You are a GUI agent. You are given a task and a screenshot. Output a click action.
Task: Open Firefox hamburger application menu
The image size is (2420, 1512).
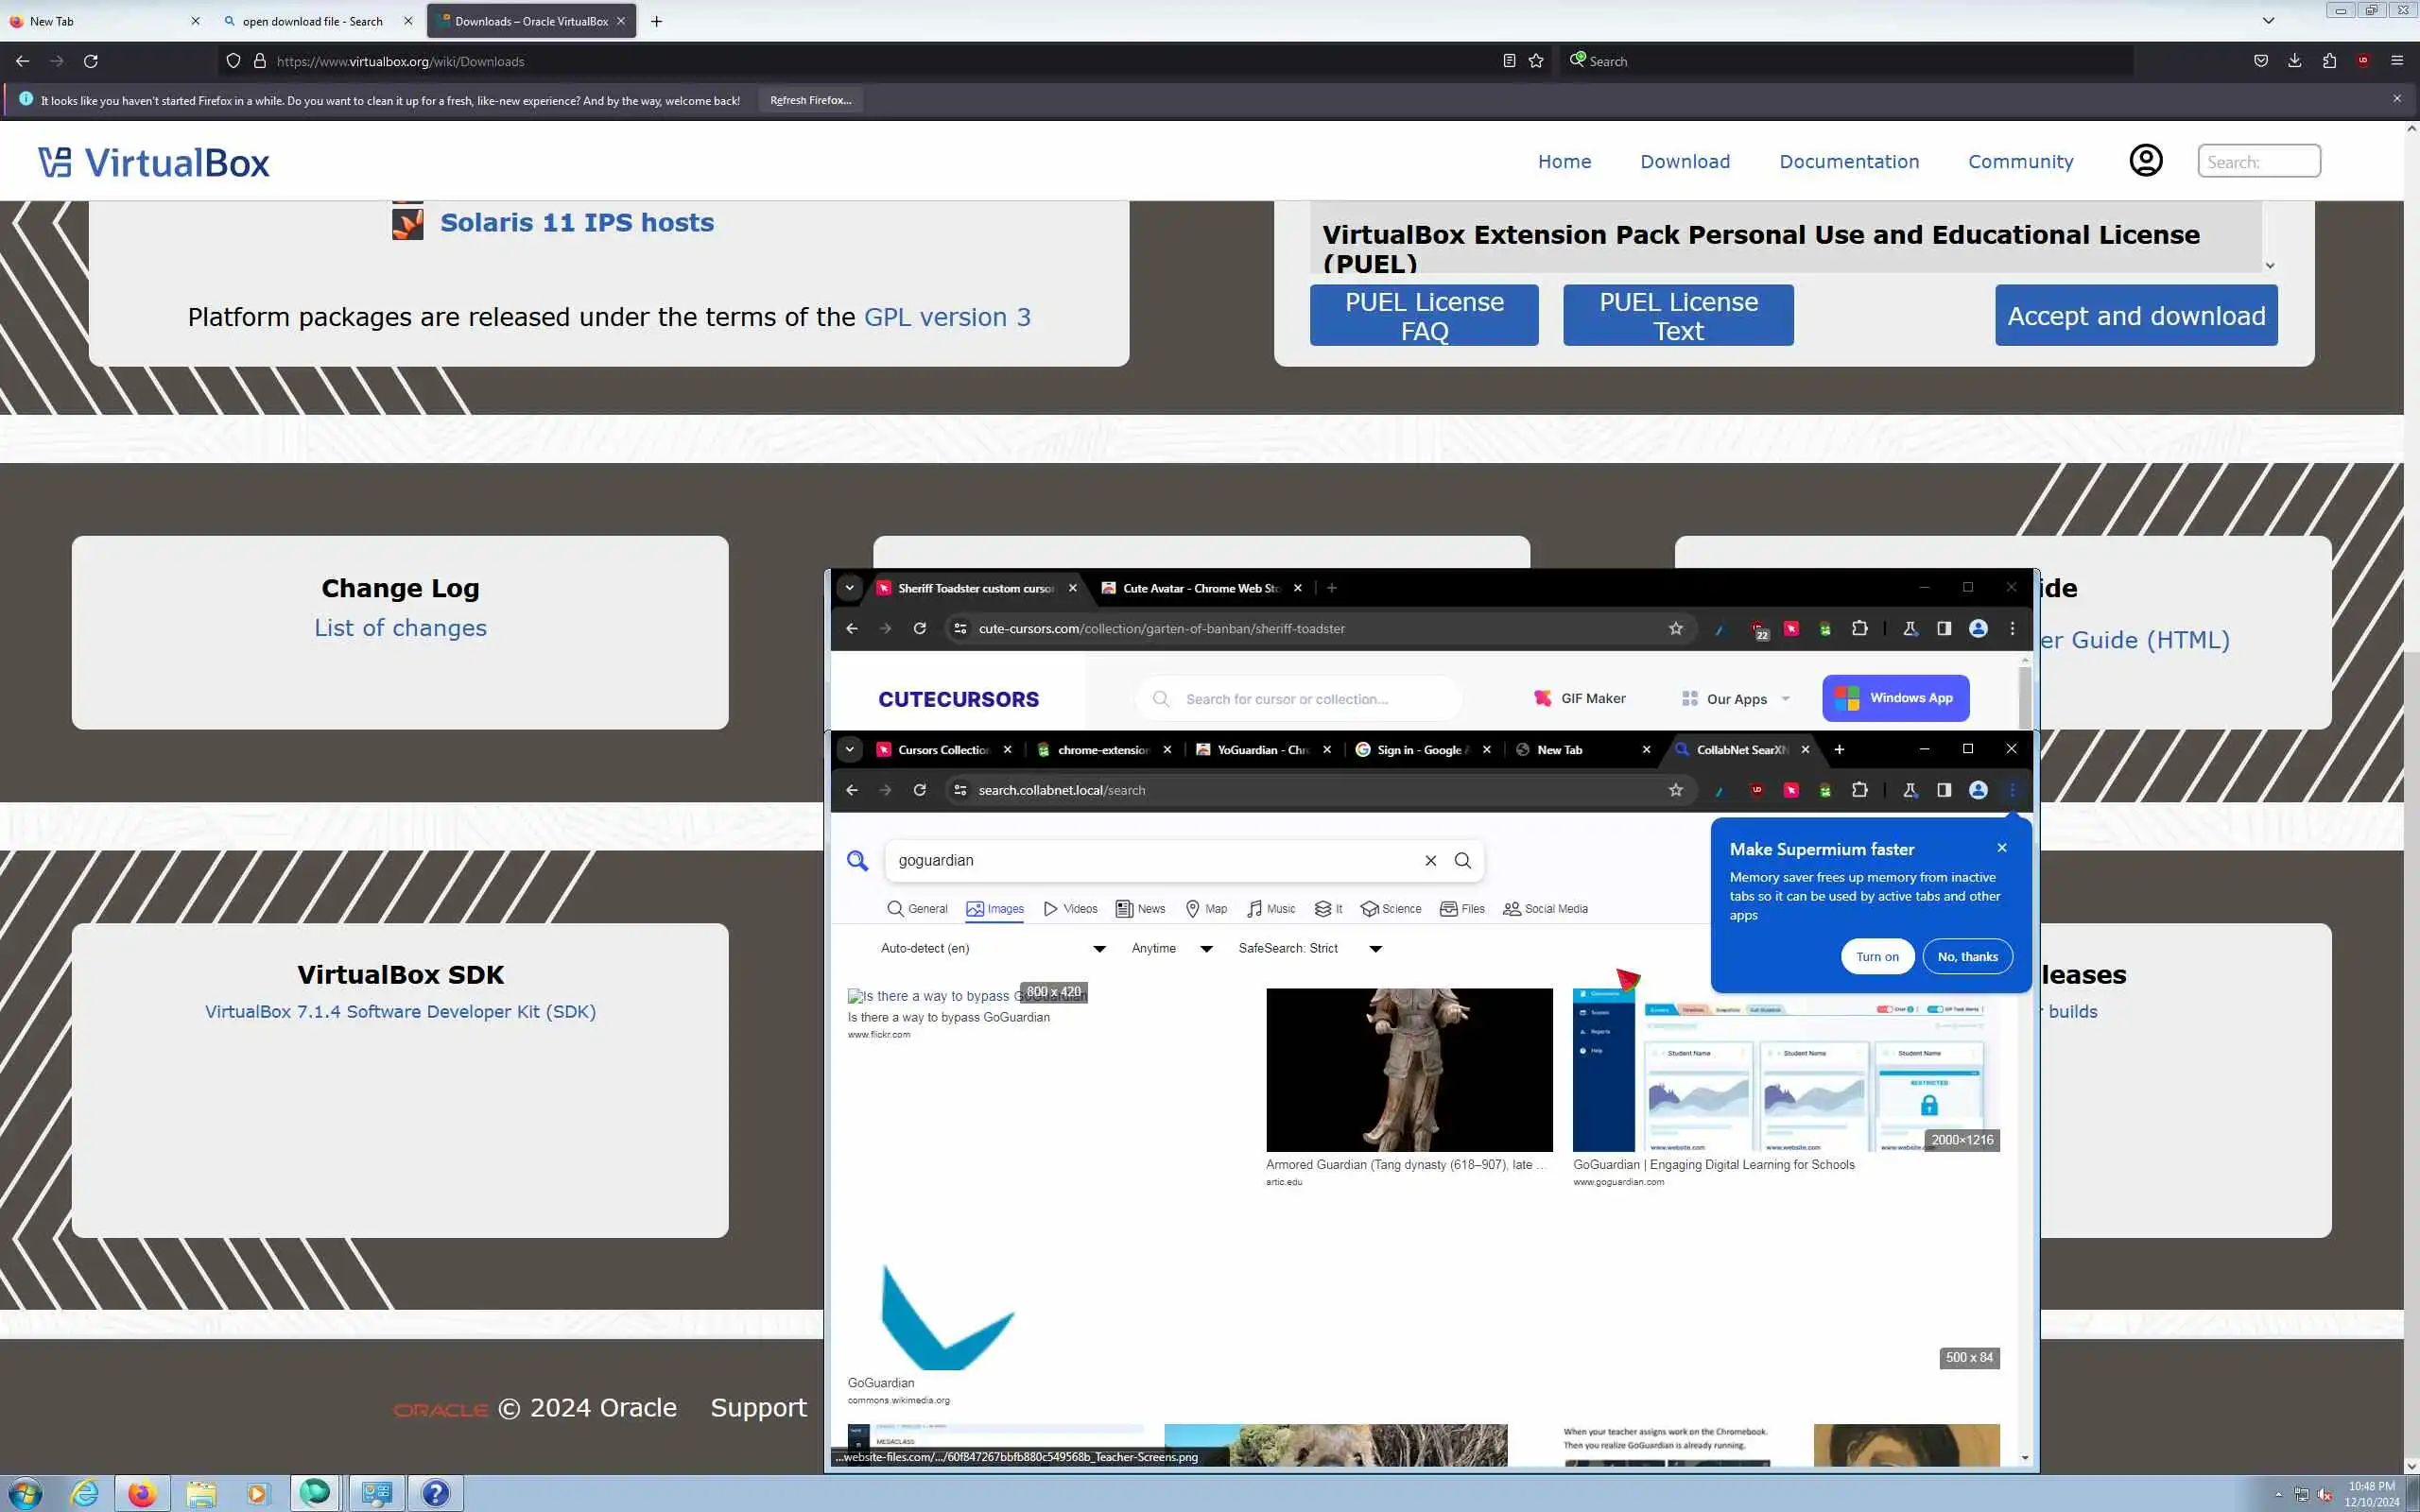(2397, 61)
